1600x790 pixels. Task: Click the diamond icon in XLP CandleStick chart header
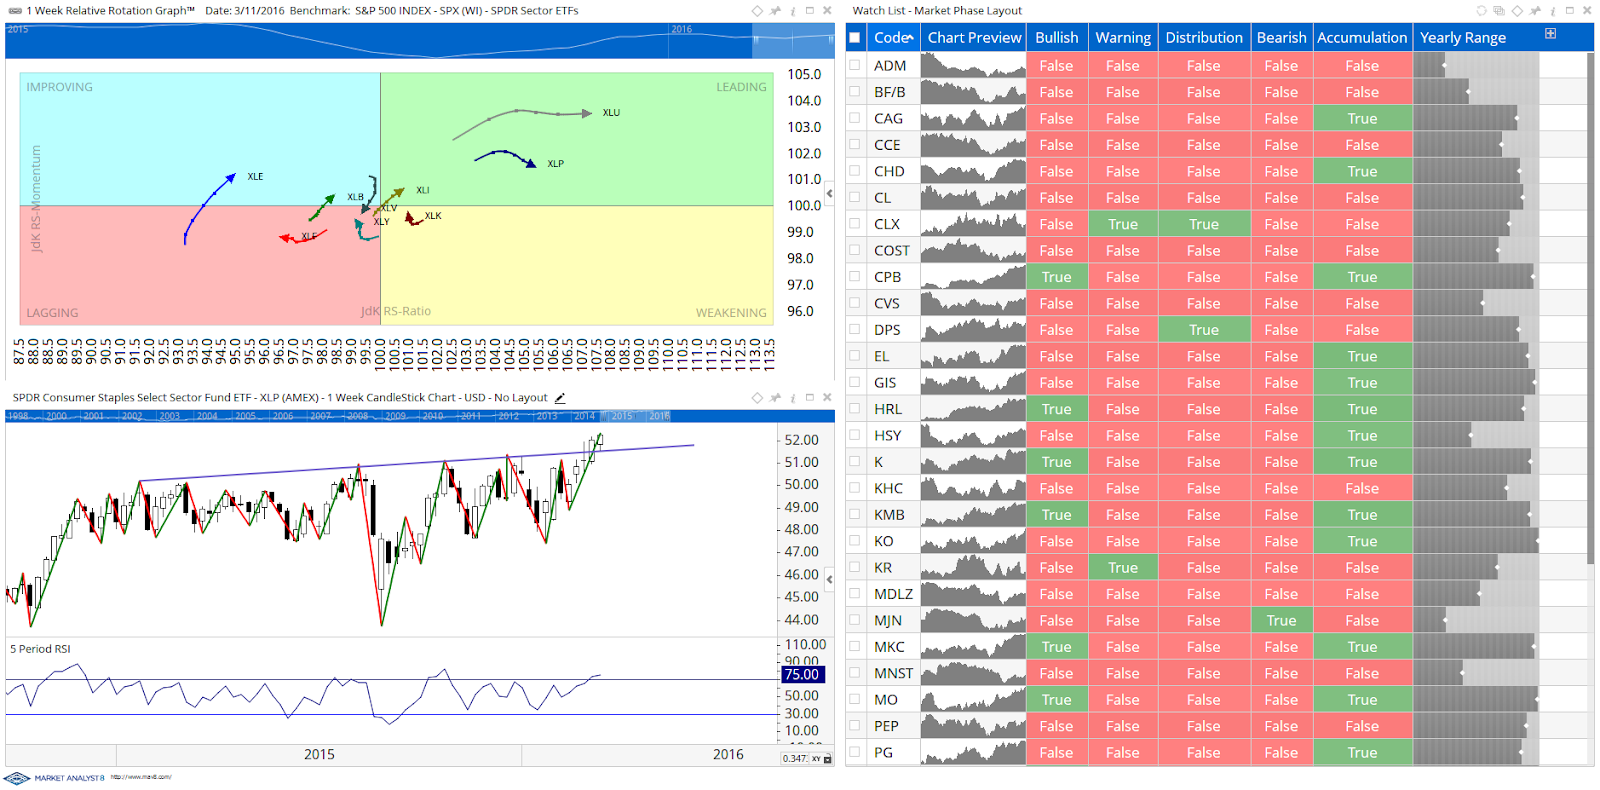tap(757, 397)
